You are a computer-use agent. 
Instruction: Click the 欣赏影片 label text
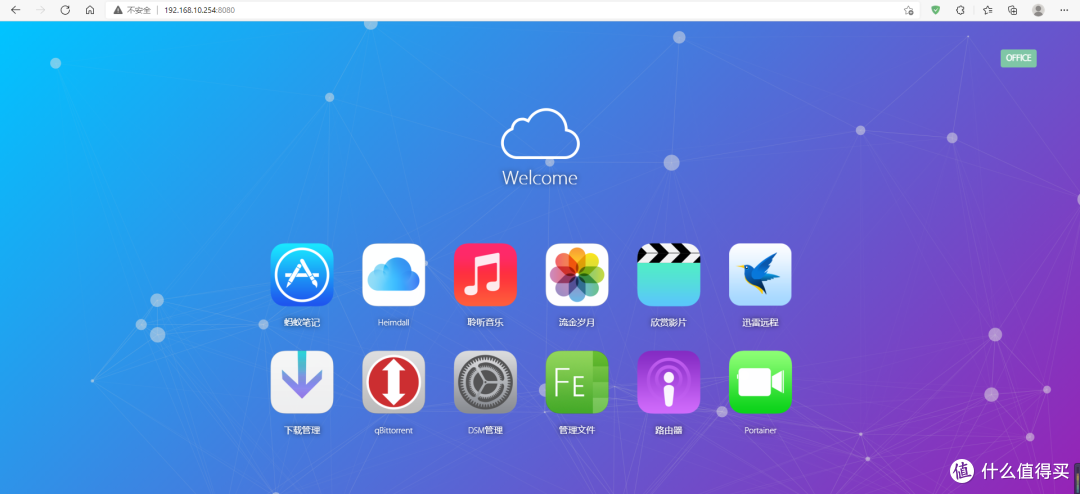[x=668, y=322]
